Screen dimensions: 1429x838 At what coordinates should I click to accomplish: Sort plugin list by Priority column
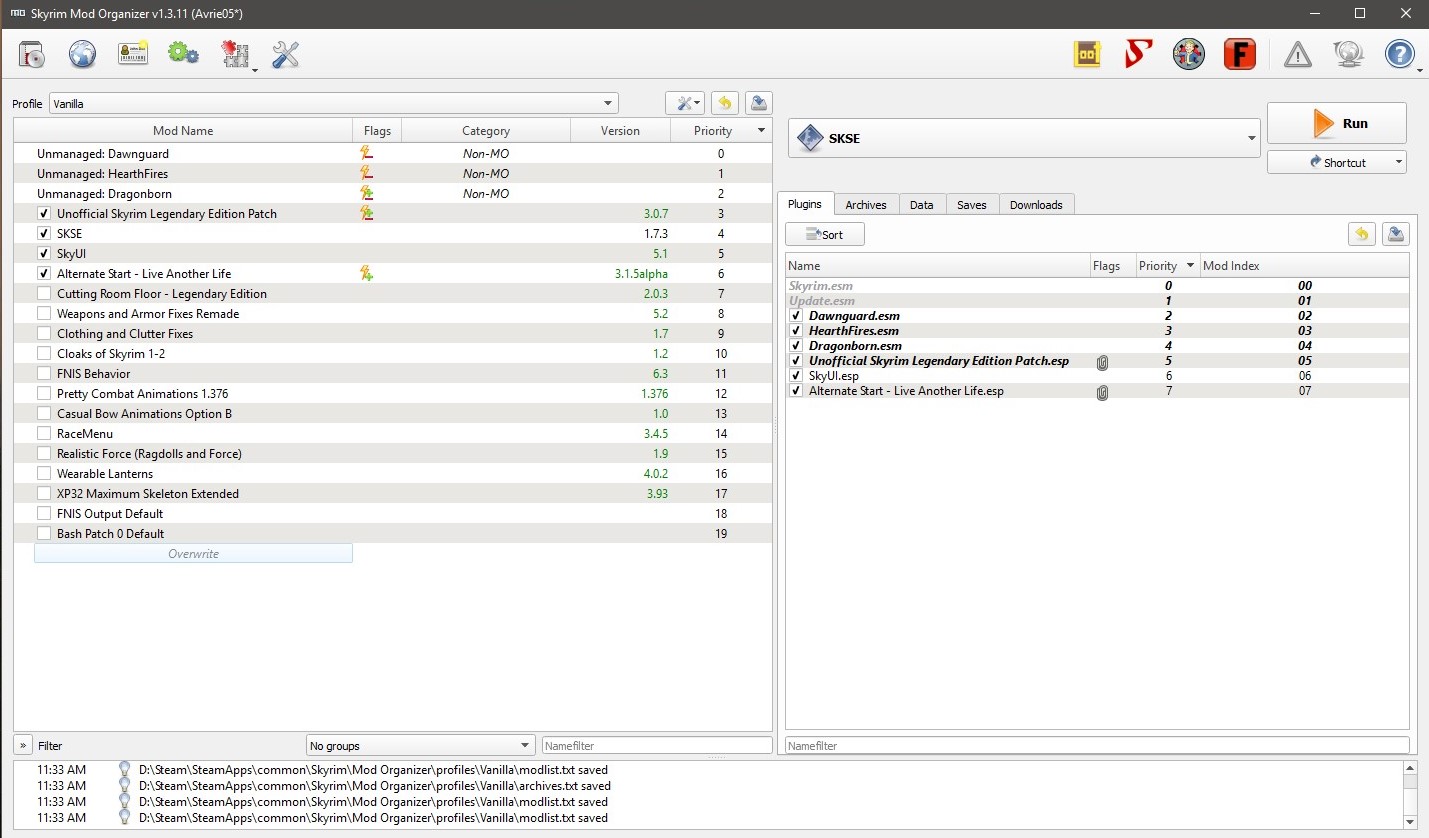click(x=1167, y=266)
